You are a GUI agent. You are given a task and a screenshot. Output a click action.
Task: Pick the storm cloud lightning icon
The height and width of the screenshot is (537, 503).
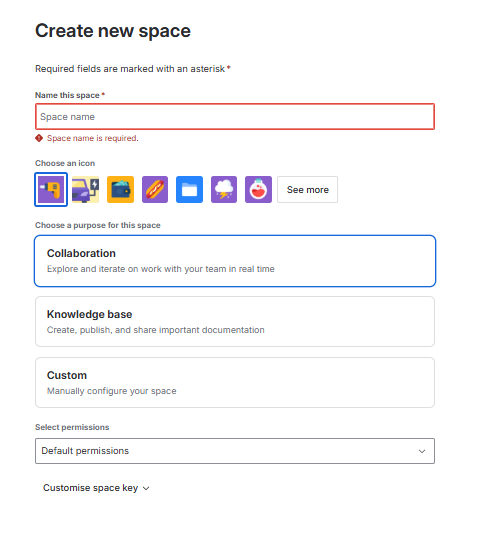coord(224,189)
